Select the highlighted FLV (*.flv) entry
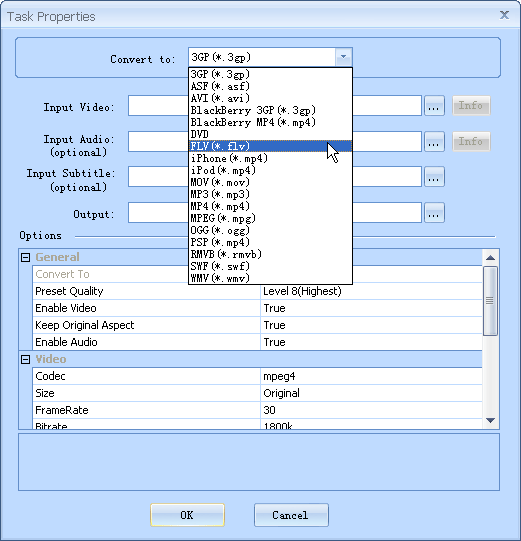Image resolution: width=521 pixels, height=541 pixels. pos(270,146)
